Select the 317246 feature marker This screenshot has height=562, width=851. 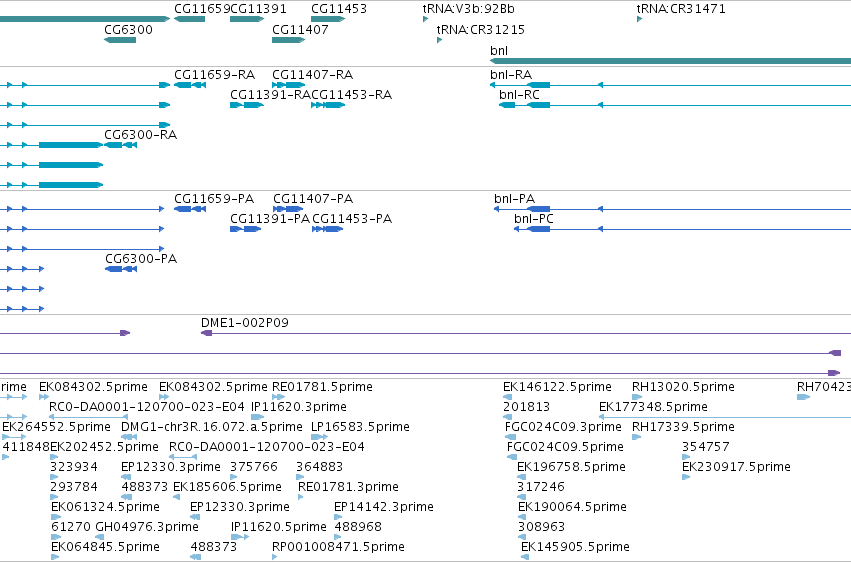521,497
